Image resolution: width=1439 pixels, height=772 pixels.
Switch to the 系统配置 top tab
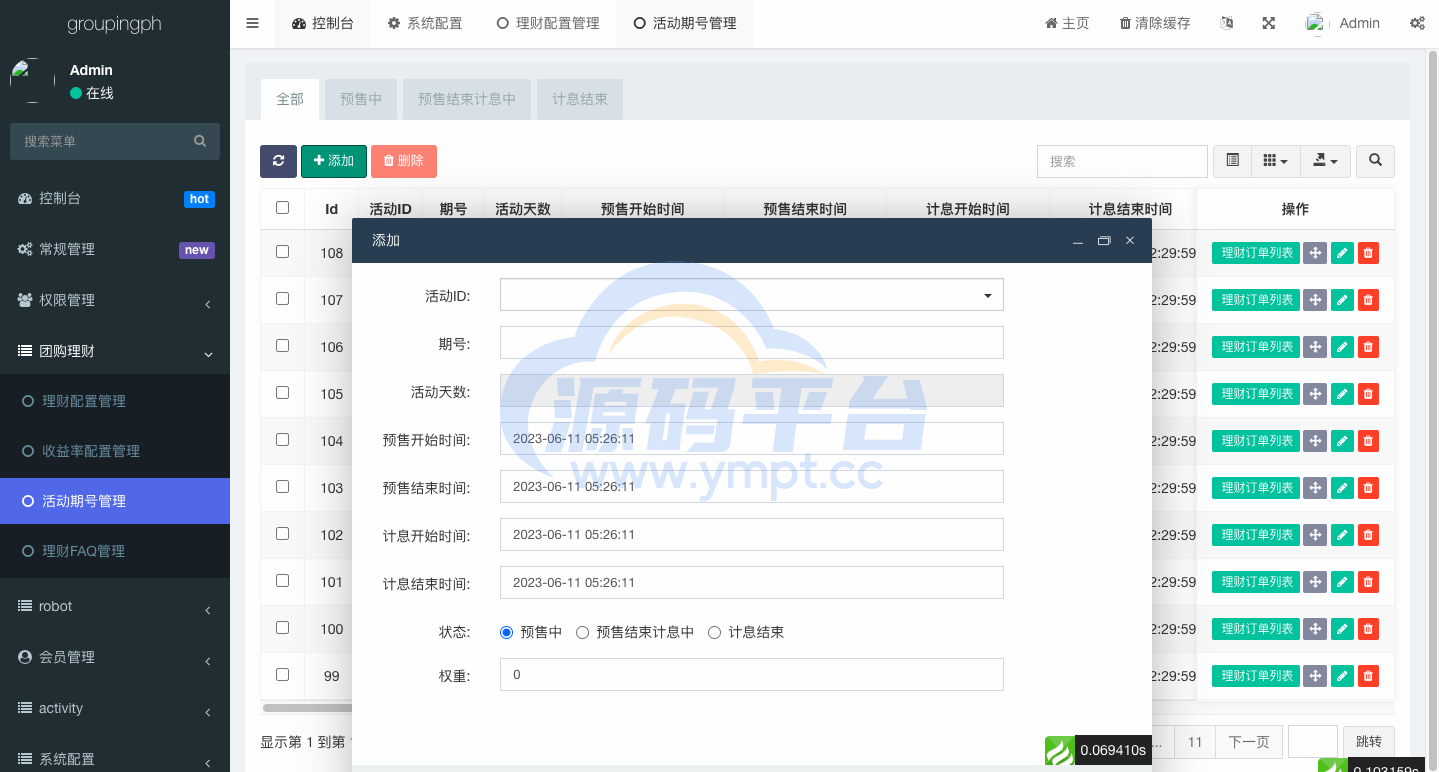pos(425,23)
